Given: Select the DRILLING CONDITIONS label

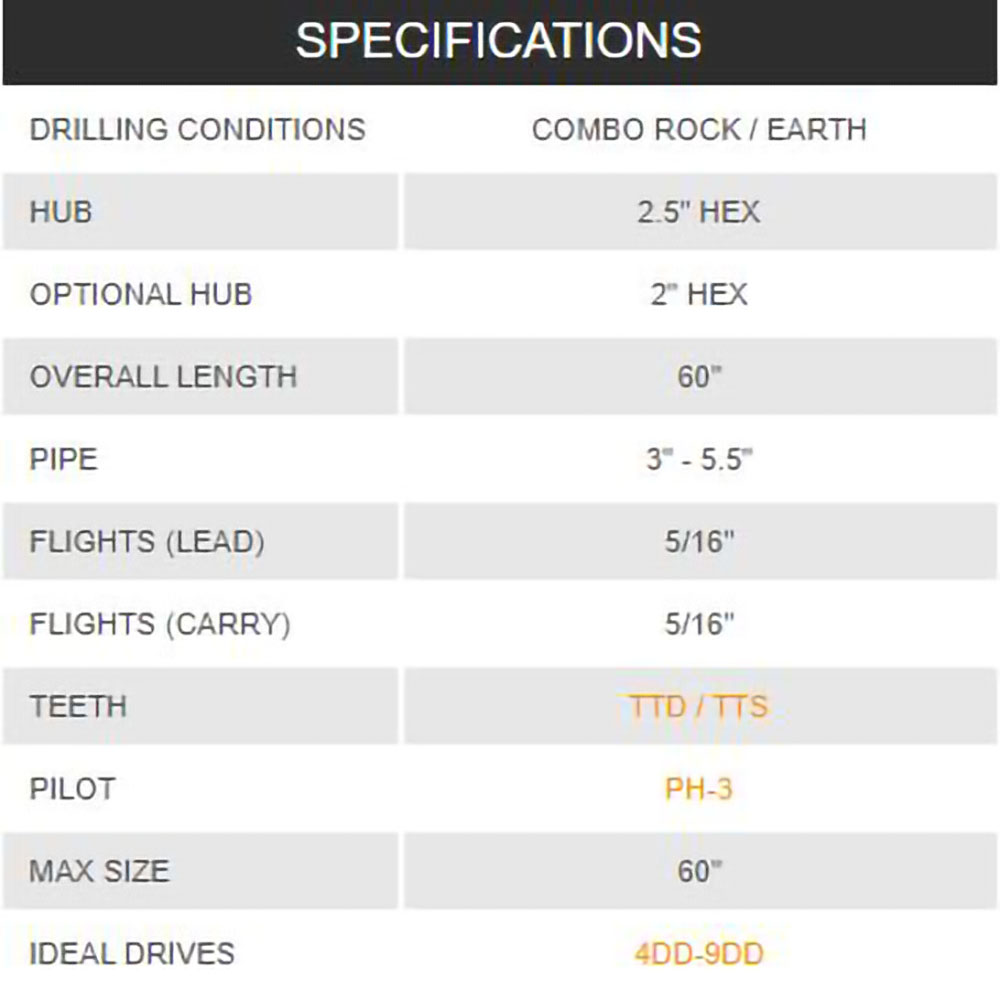Looking at the screenshot, I should (197, 130).
